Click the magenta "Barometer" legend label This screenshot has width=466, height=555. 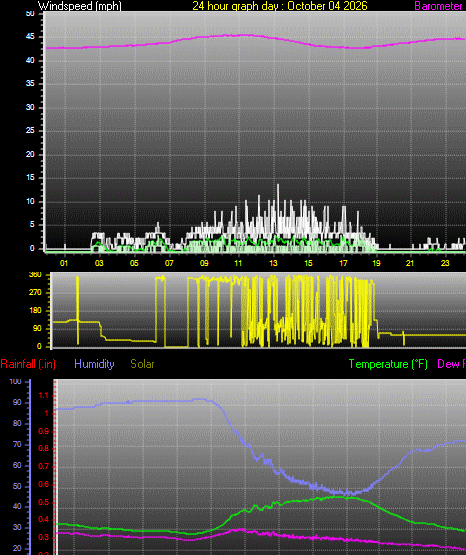click(x=438, y=6)
